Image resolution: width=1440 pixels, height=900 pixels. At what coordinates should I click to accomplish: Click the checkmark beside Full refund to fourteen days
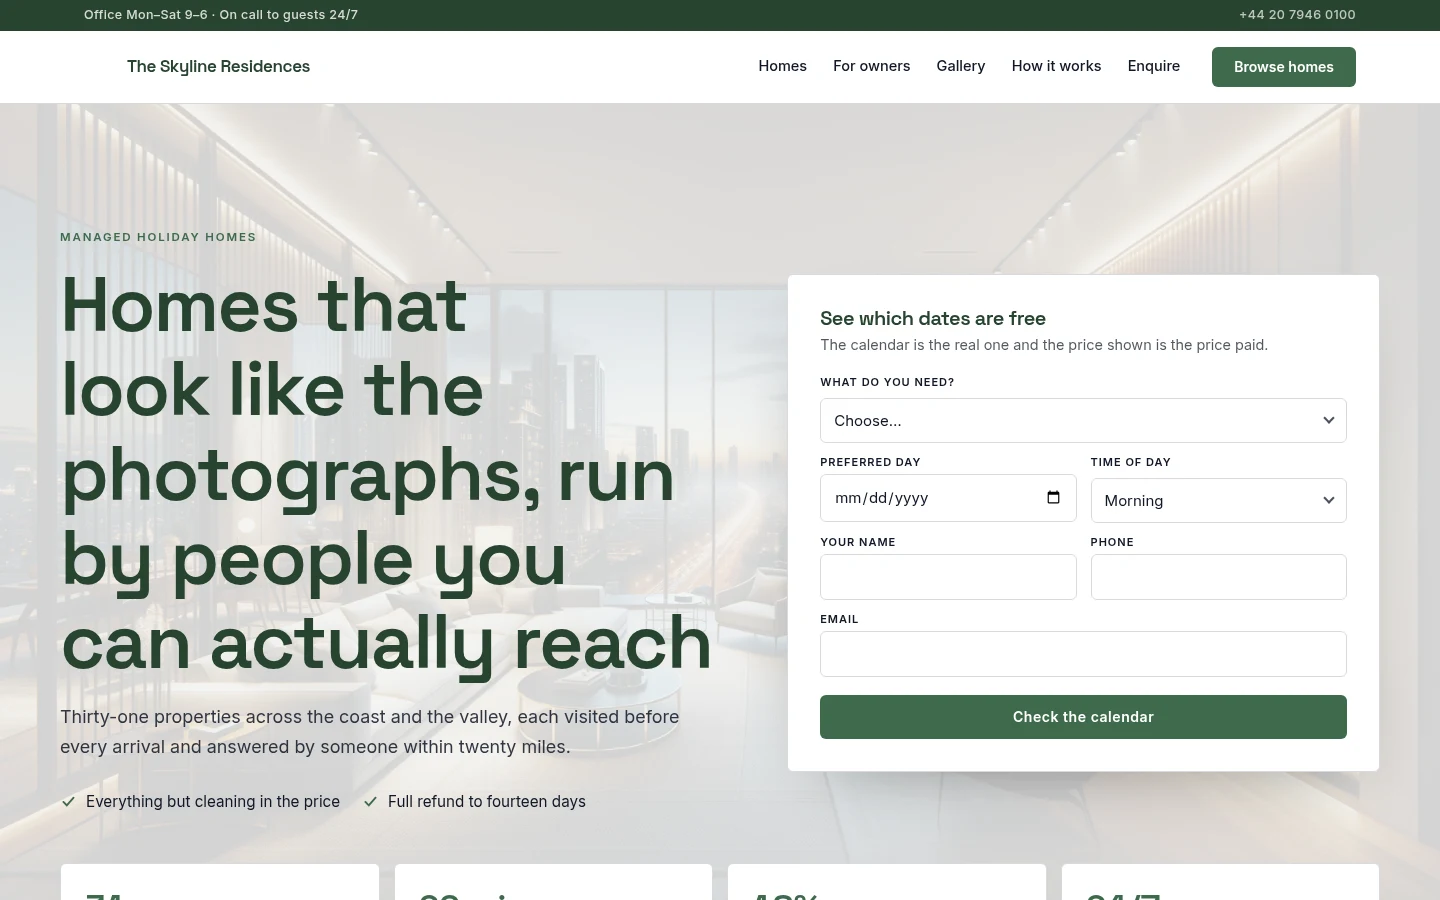370,802
